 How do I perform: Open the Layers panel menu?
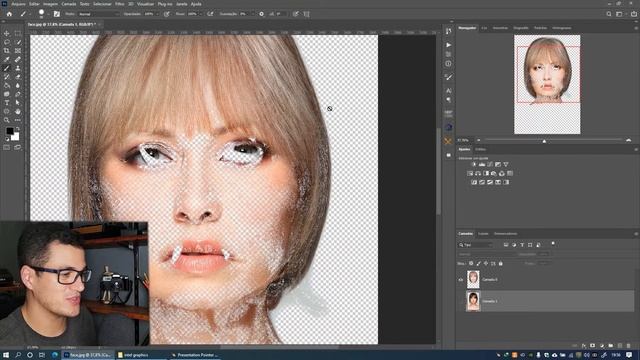click(636, 234)
